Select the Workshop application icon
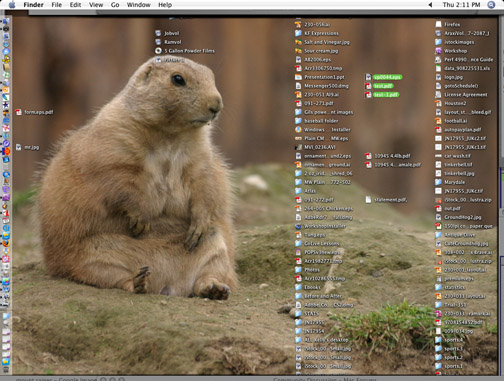The height and width of the screenshot is (381, 504). [x=438, y=51]
